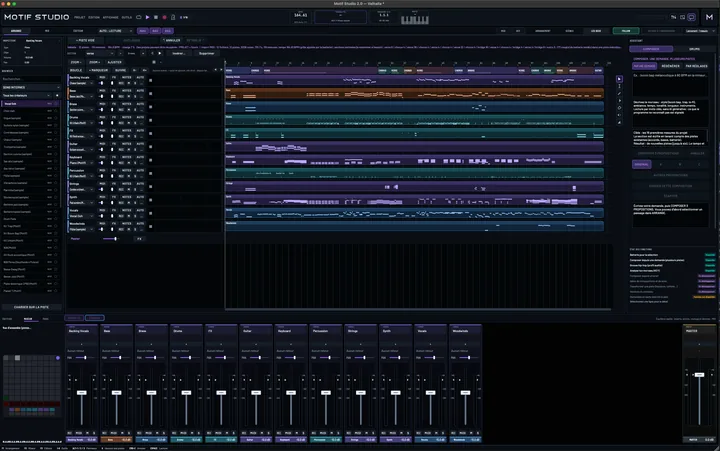The height and width of the screenshot is (451, 720).
Task: Mute the Drums channel in the mixer
Action: (192, 433)
